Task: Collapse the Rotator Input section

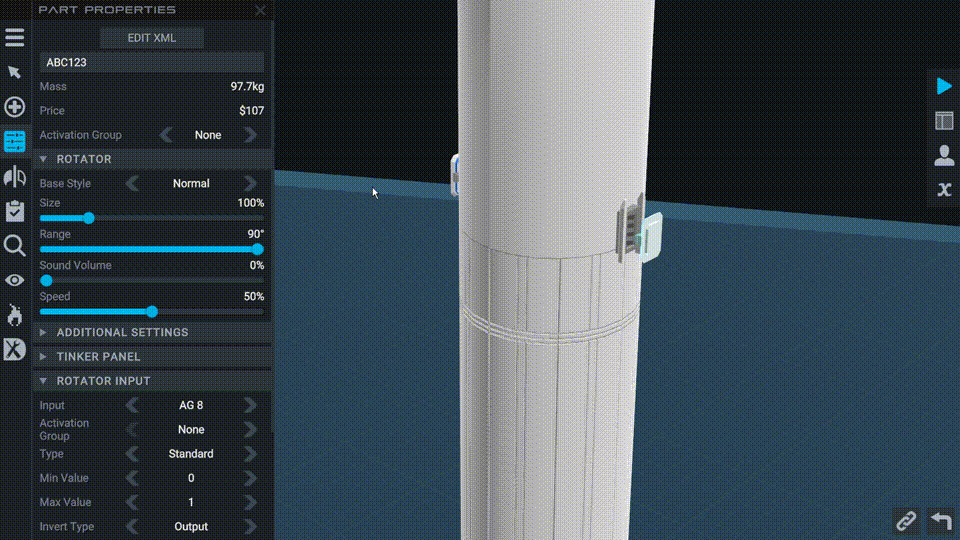Action: click(x=44, y=381)
